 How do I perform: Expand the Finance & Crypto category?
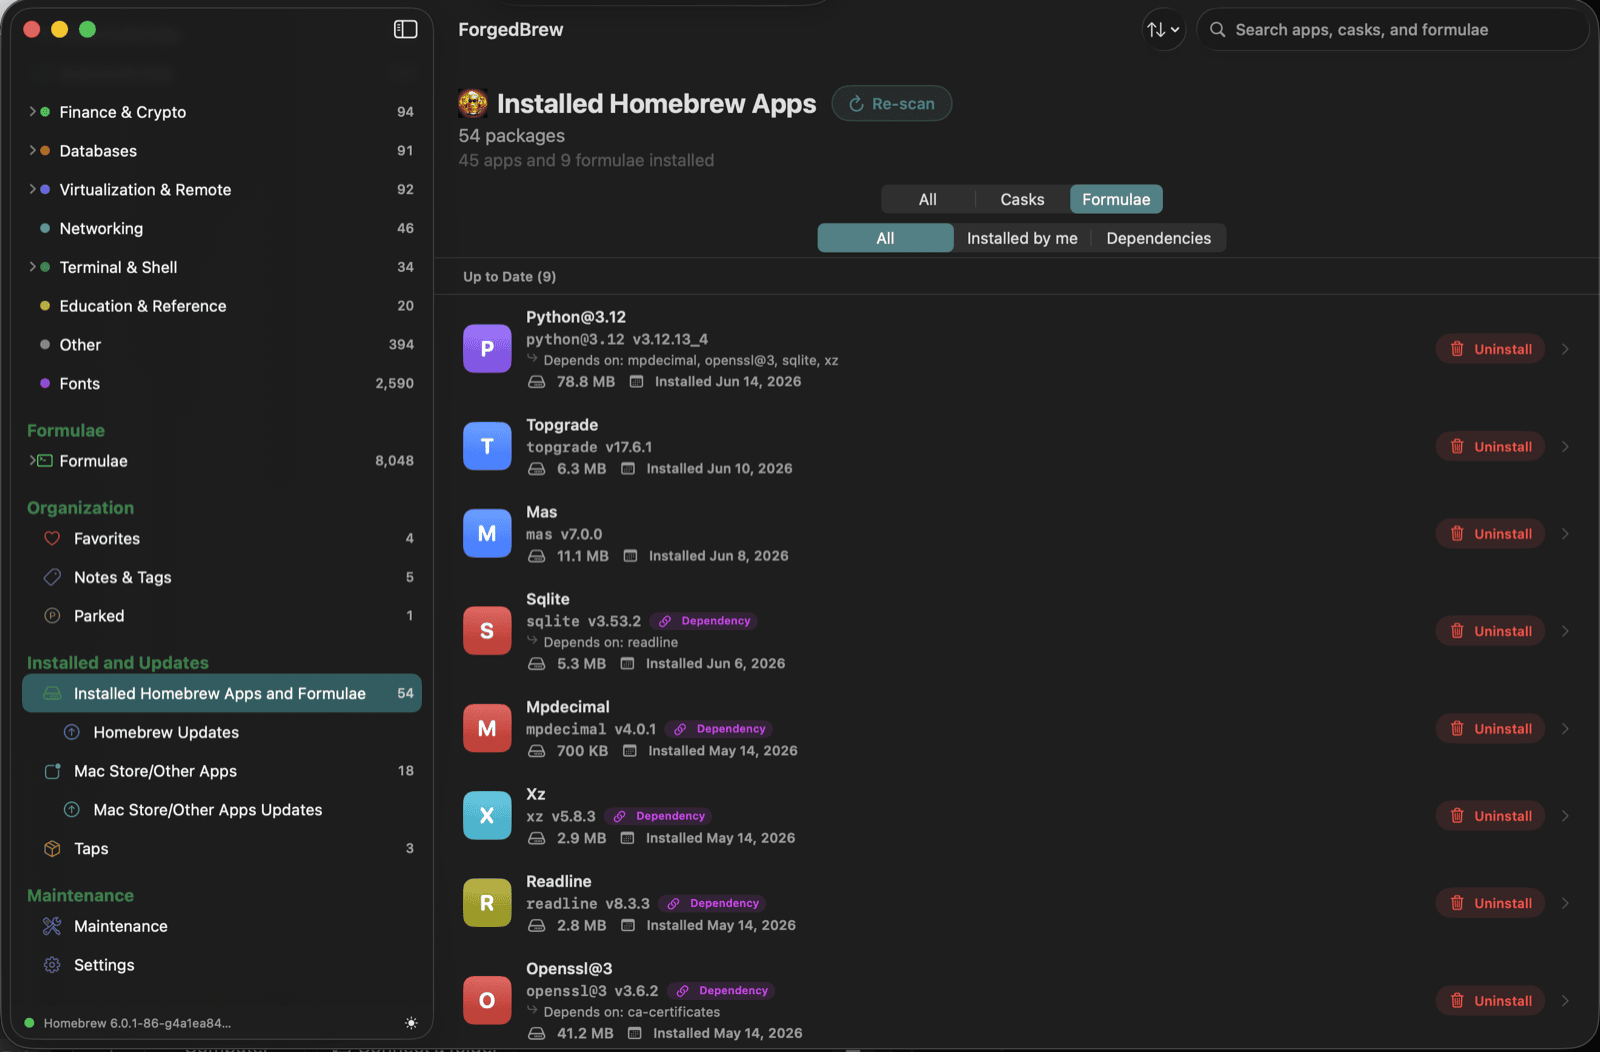(x=32, y=111)
